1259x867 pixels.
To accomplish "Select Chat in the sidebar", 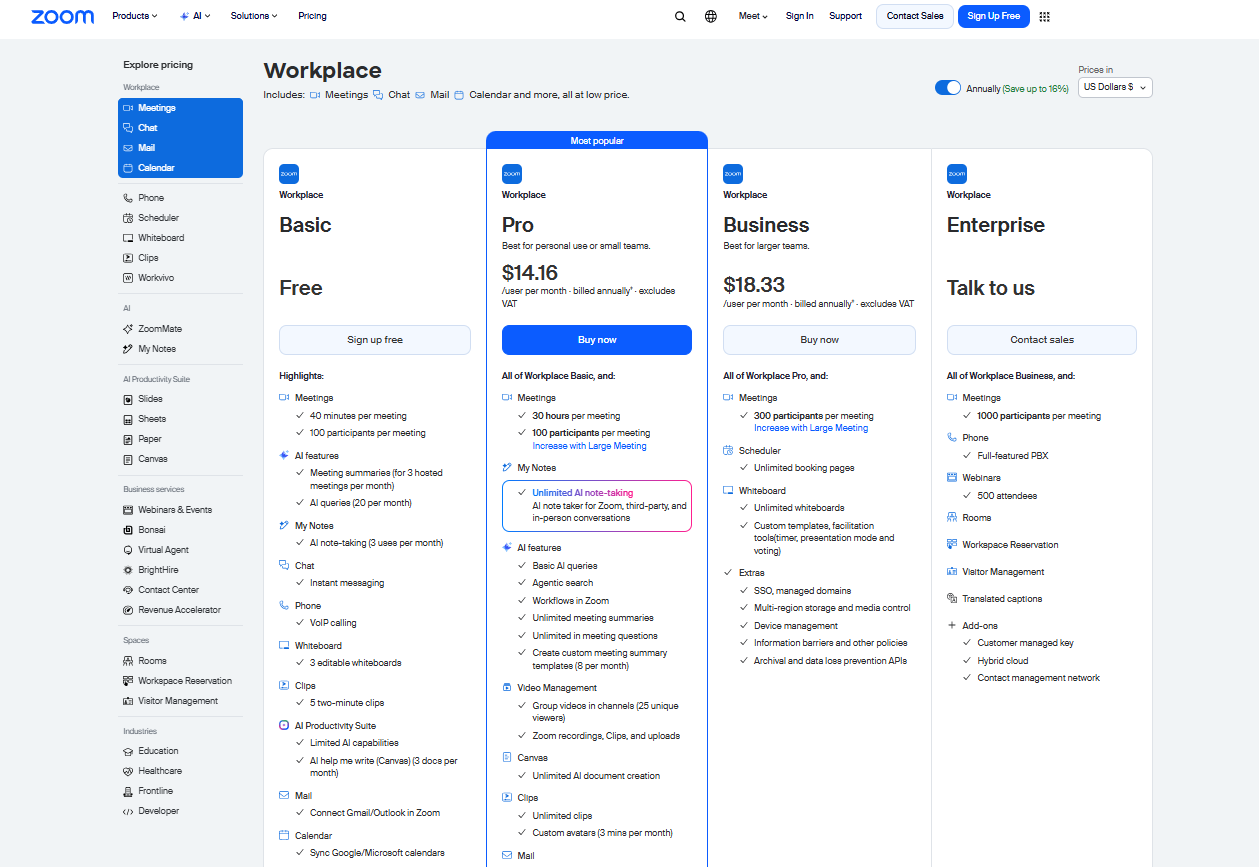I will click(180, 128).
